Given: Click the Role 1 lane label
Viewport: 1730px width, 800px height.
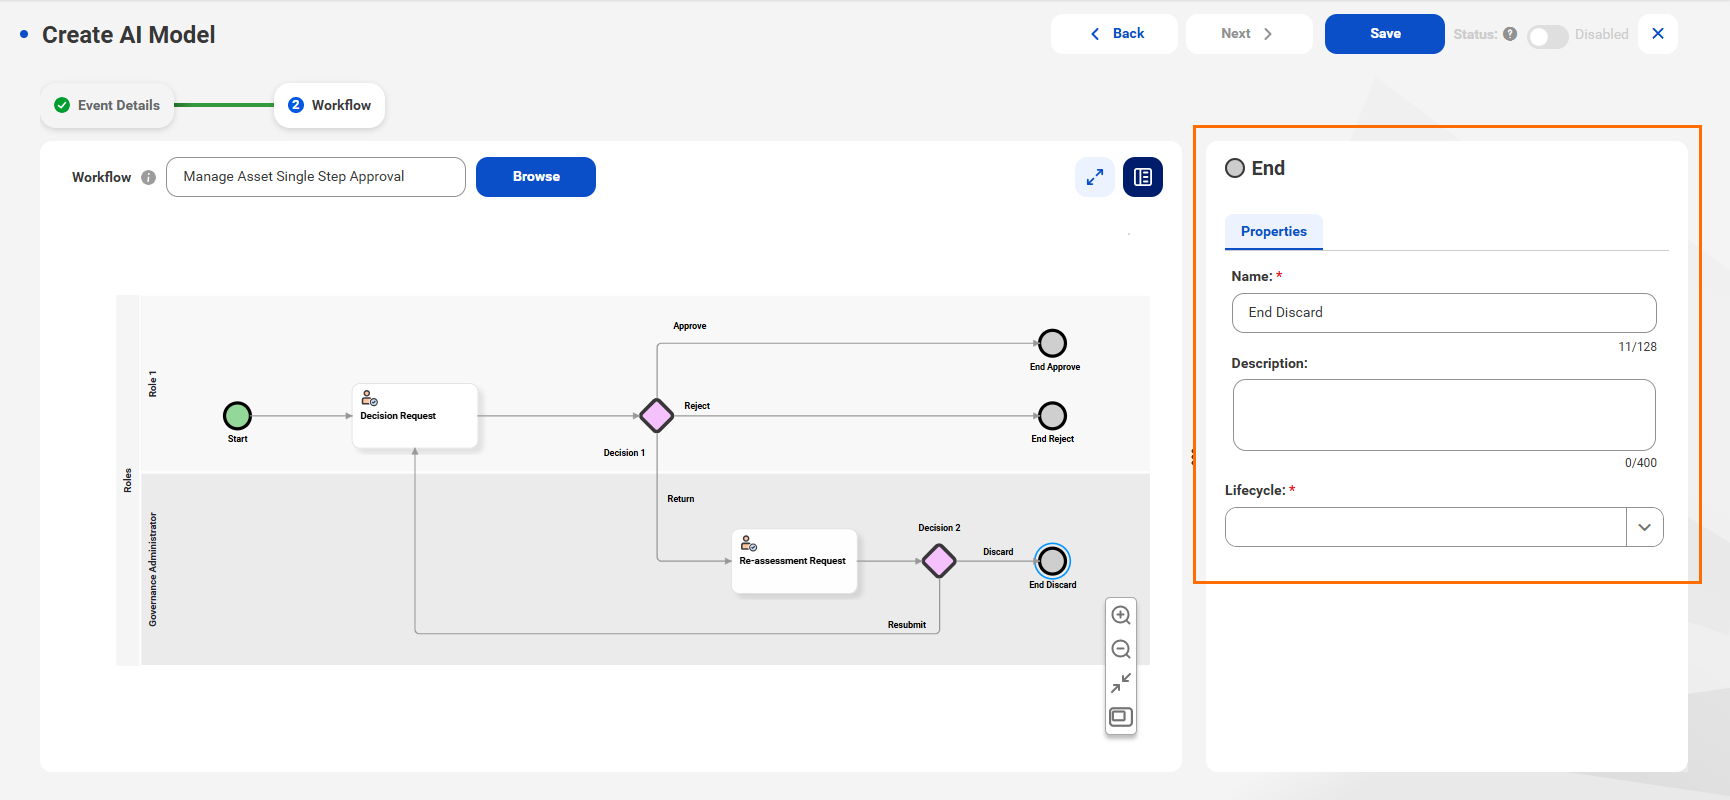Looking at the screenshot, I should [x=153, y=384].
